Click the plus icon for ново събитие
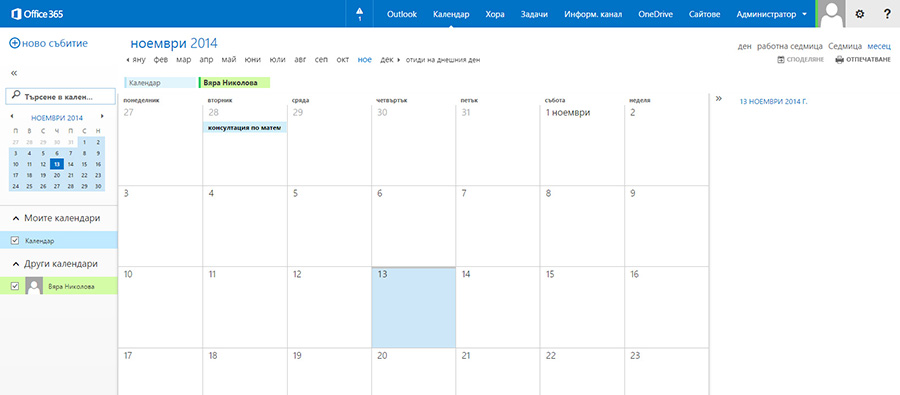The height and width of the screenshot is (395, 900). (x=14, y=43)
